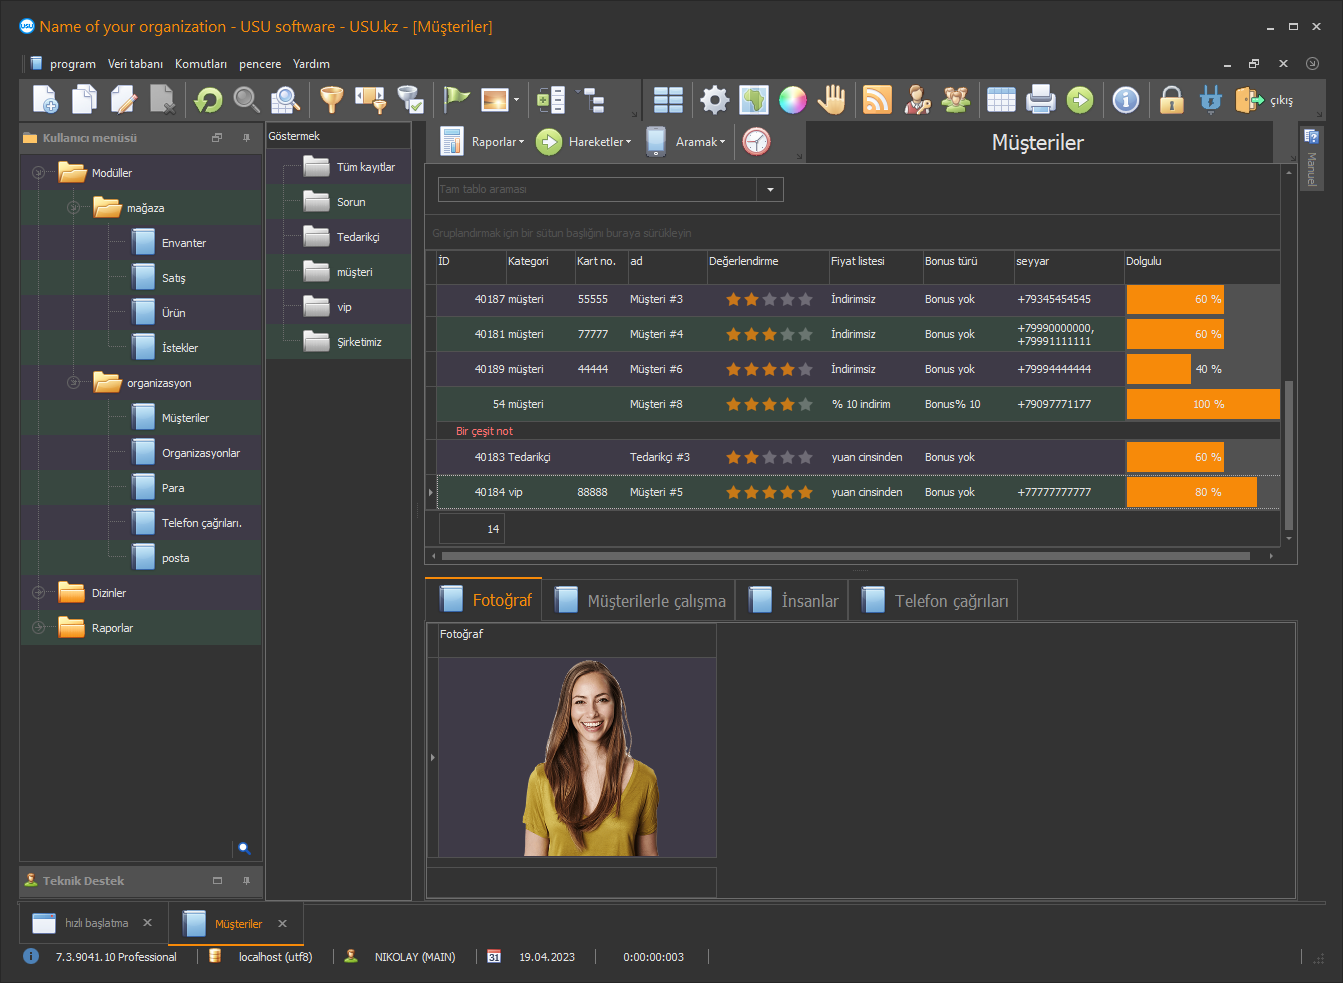
Task: Click the magnifier search icon
Action: point(246,100)
